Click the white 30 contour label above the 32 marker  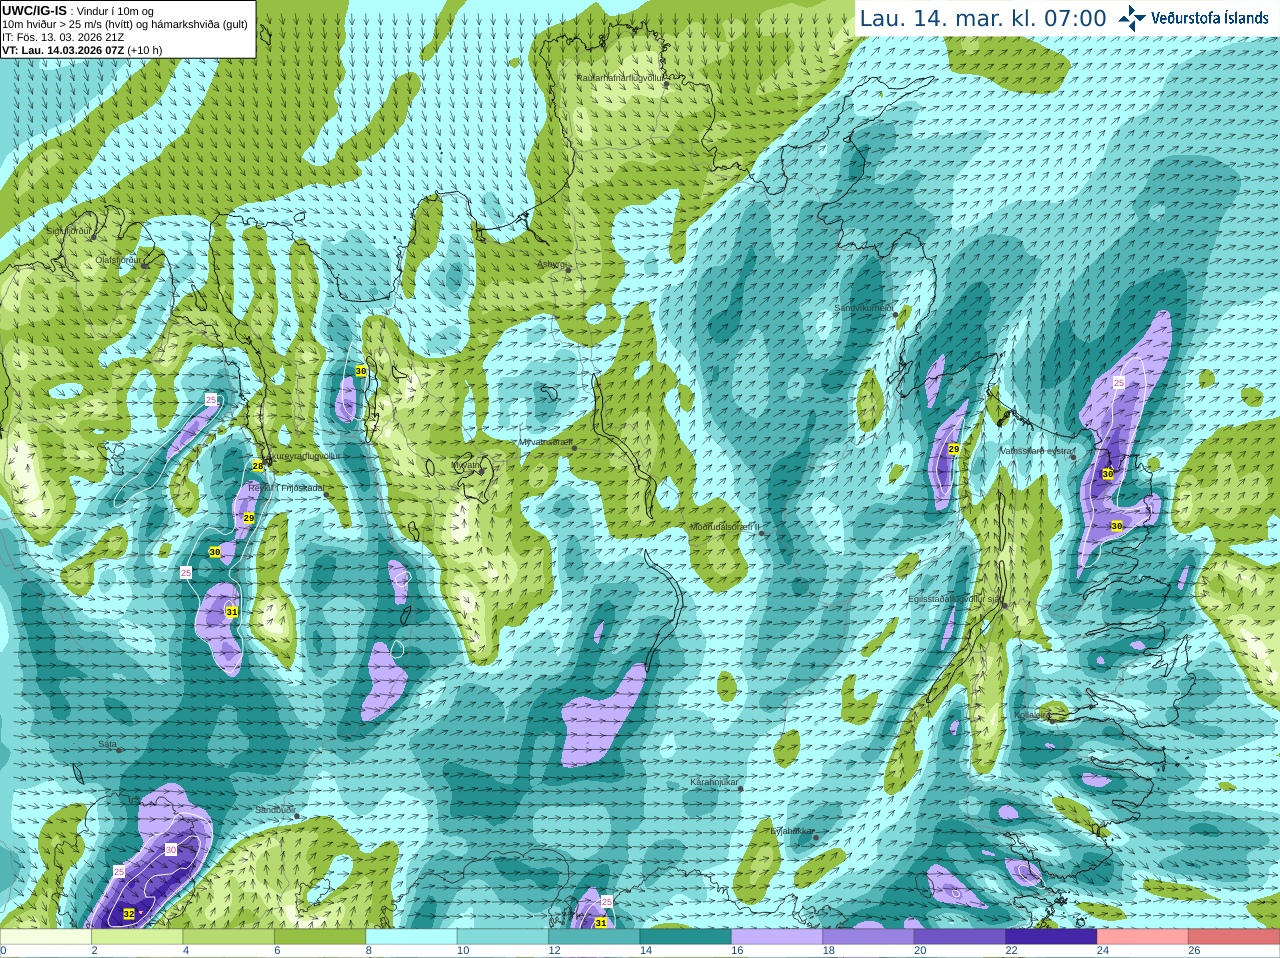[170, 850]
